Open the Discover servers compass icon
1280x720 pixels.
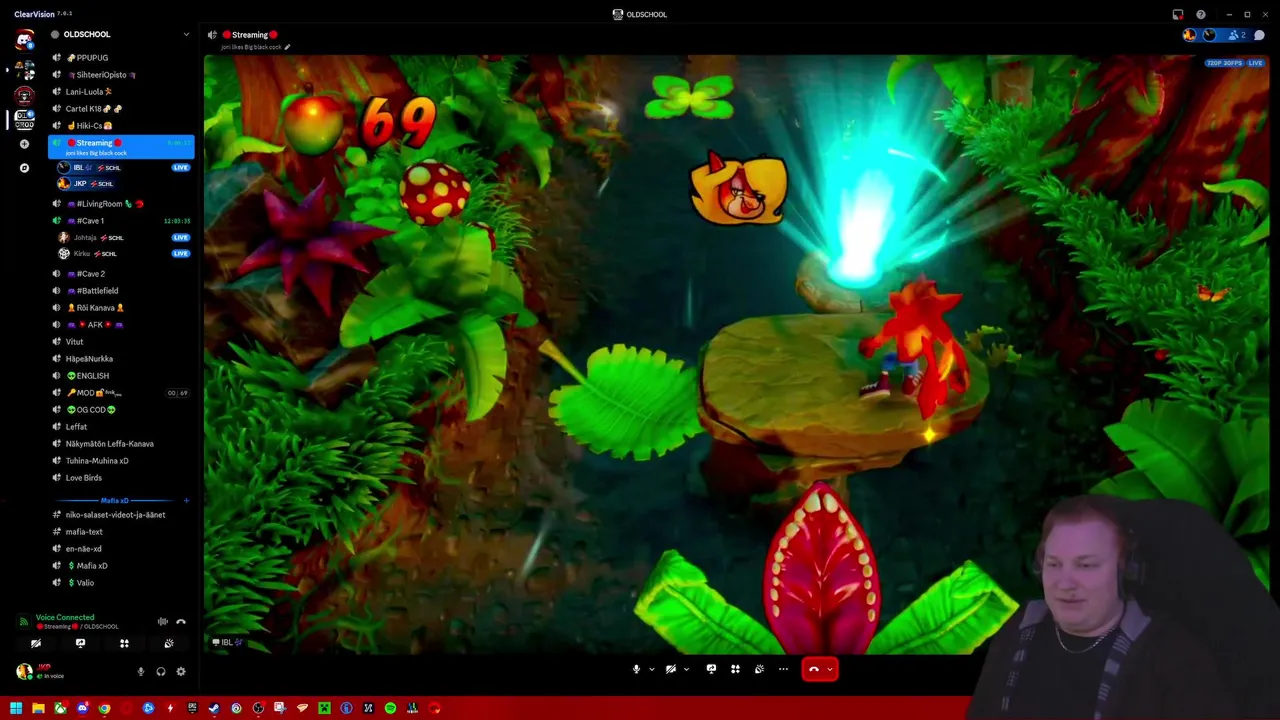(x=24, y=168)
